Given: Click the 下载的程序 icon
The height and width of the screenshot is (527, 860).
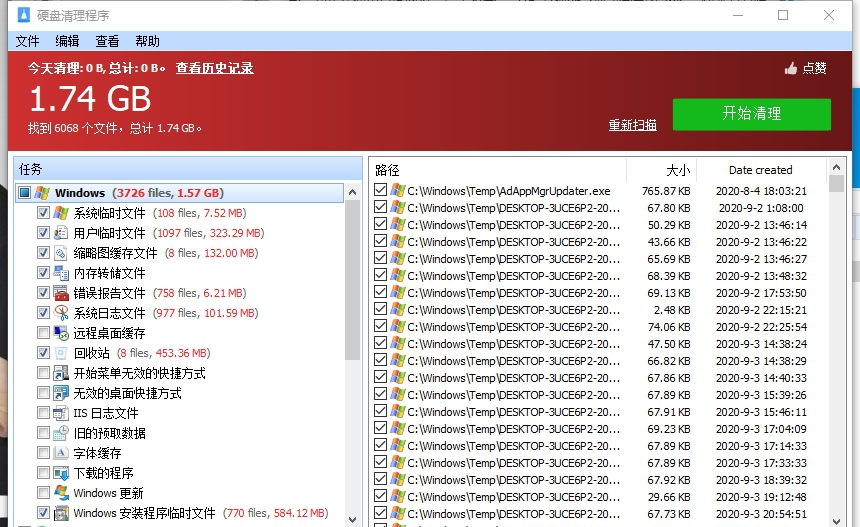Looking at the screenshot, I should coord(61,473).
